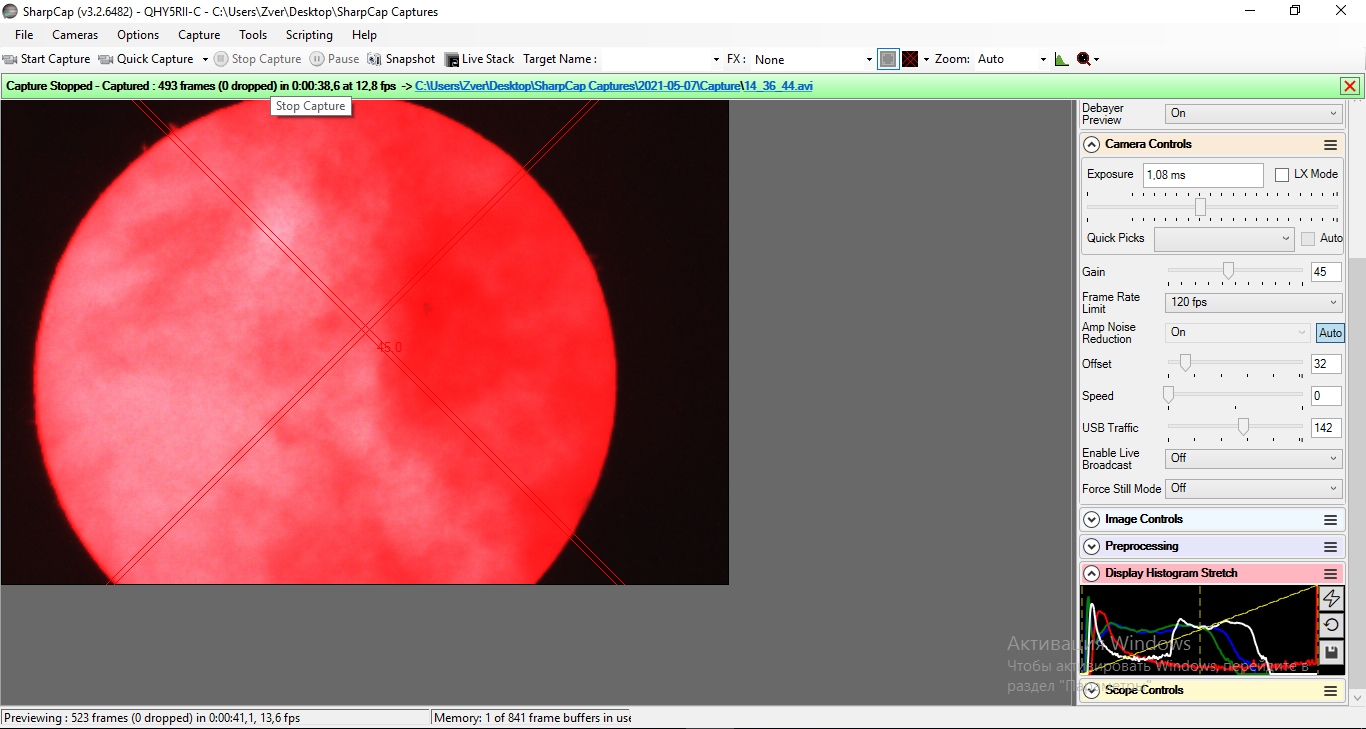Click the Snapshot toolbar button
This screenshot has width=1366, height=729.
pos(401,59)
